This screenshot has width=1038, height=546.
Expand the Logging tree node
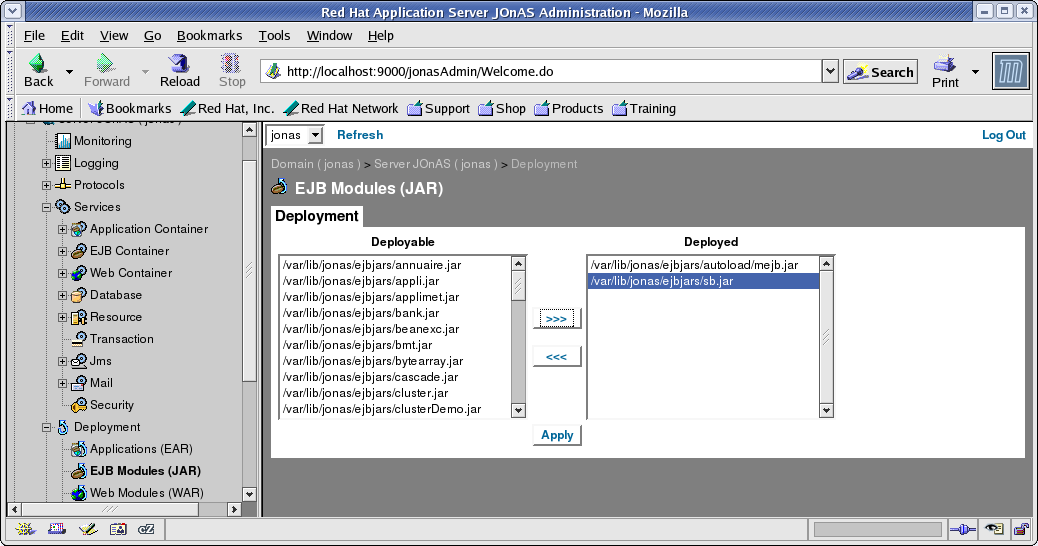click(46, 163)
